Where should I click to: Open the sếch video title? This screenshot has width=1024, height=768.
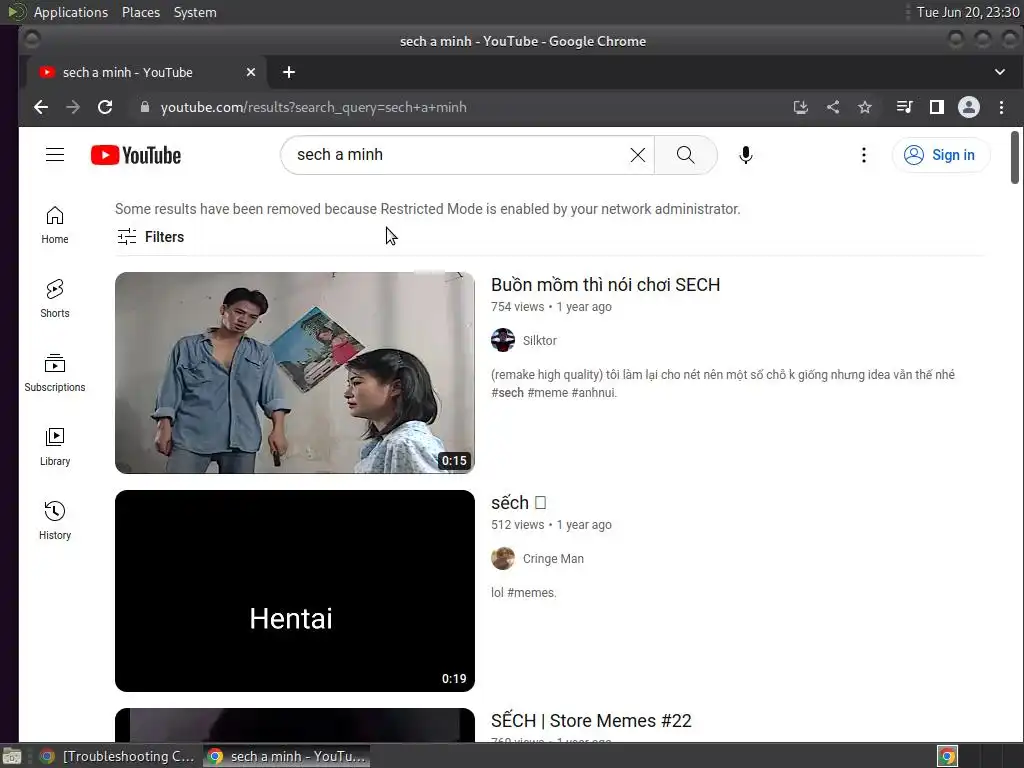point(519,503)
